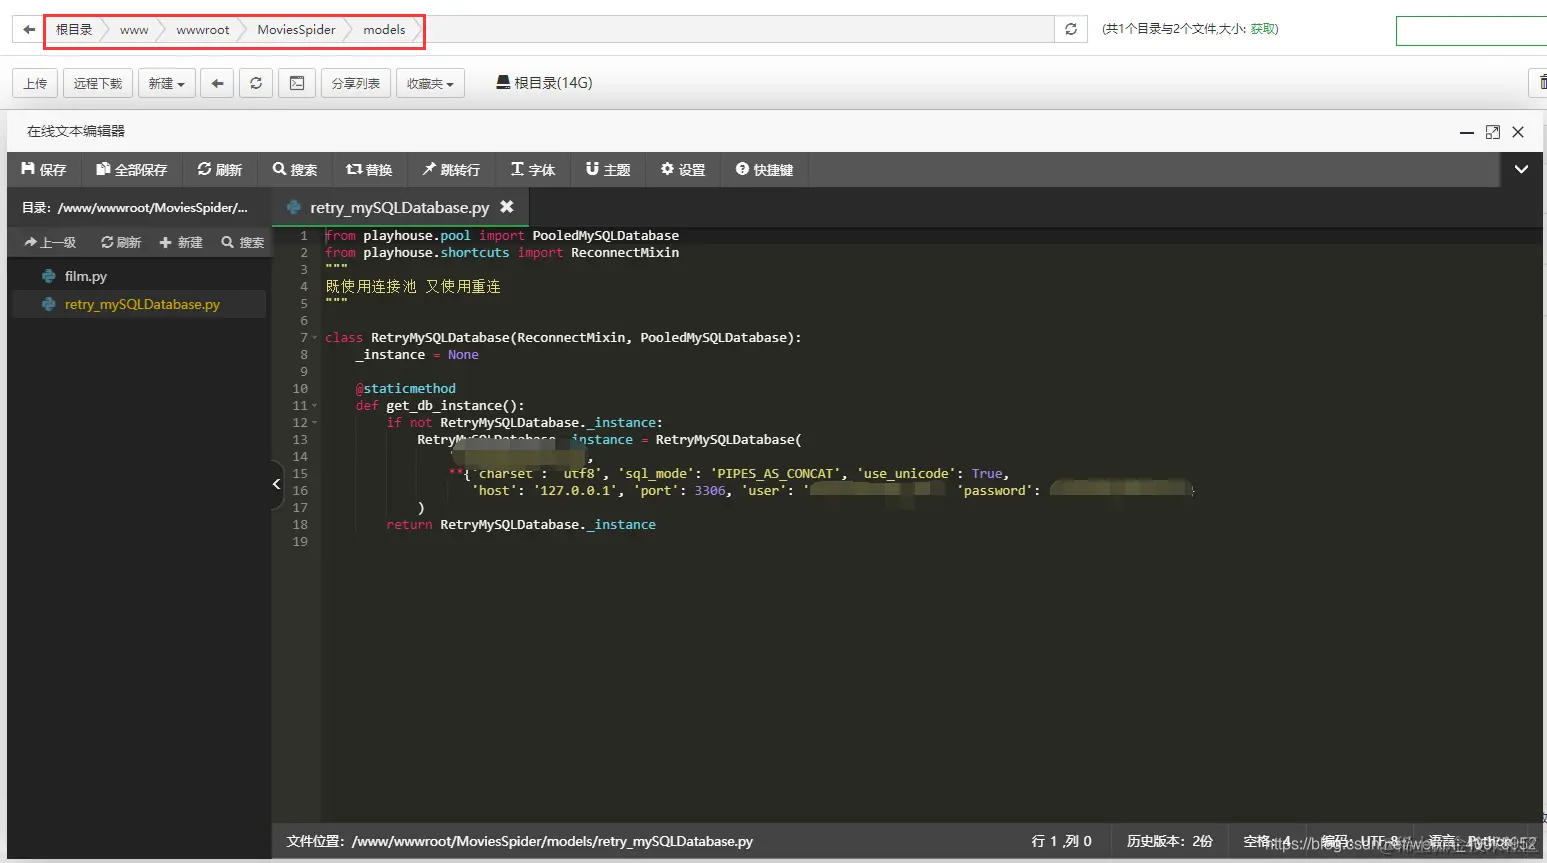Open 搜索 search in editor toolbar
1547x863 pixels.
click(295, 170)
